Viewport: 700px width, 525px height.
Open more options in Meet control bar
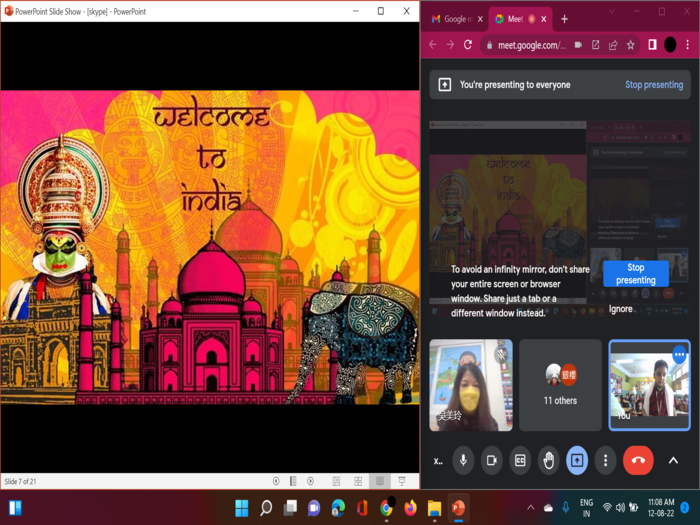tap(605, 460)
